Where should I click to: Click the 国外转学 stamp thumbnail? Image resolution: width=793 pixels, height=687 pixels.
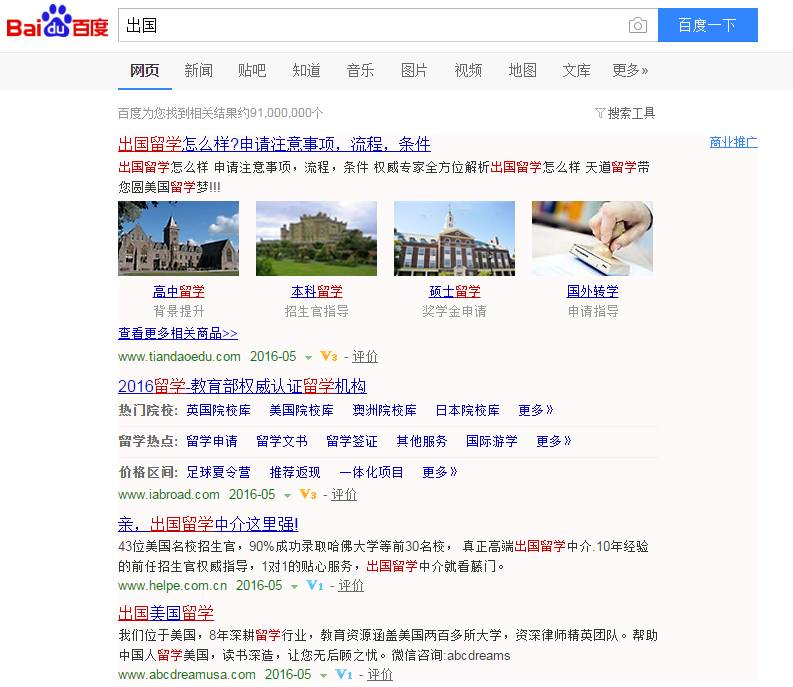[592, 238]
